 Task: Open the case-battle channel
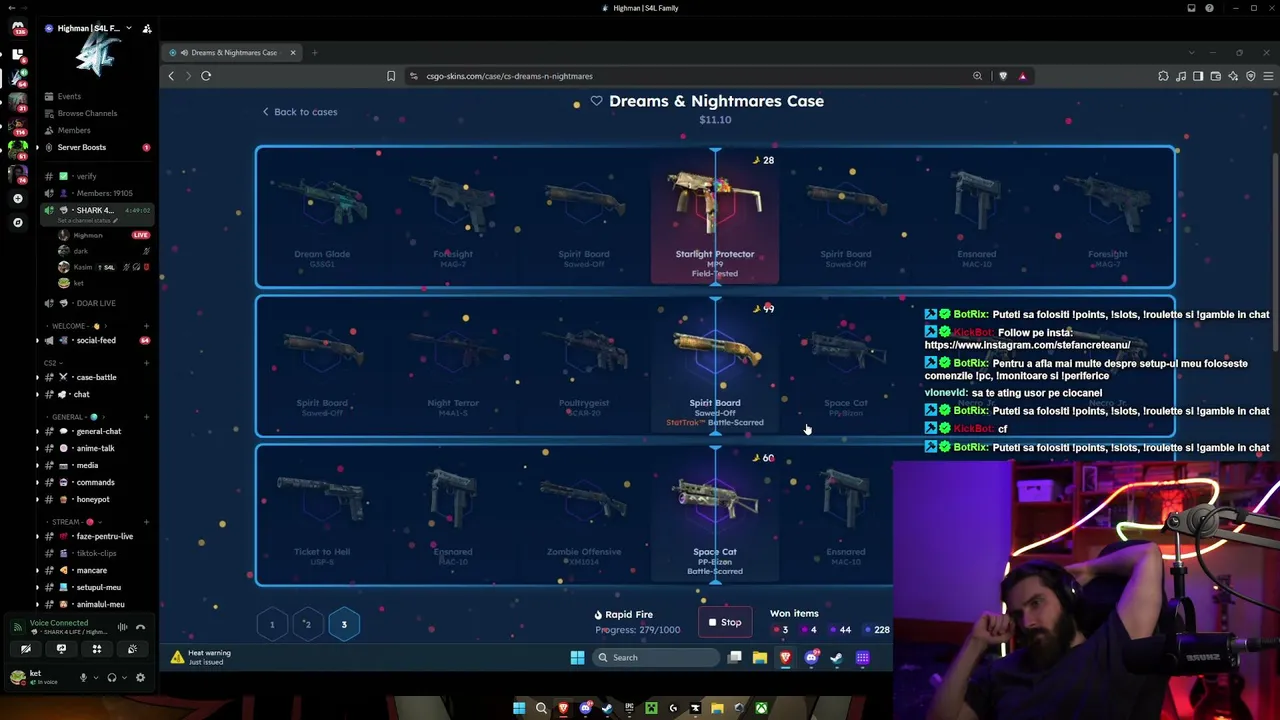pos(96,377)
